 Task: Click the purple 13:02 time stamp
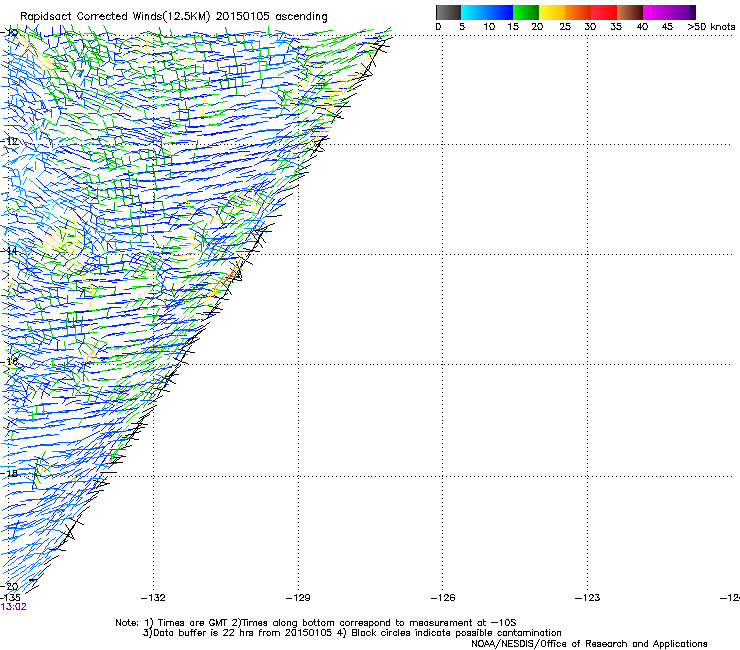point(14,607)
